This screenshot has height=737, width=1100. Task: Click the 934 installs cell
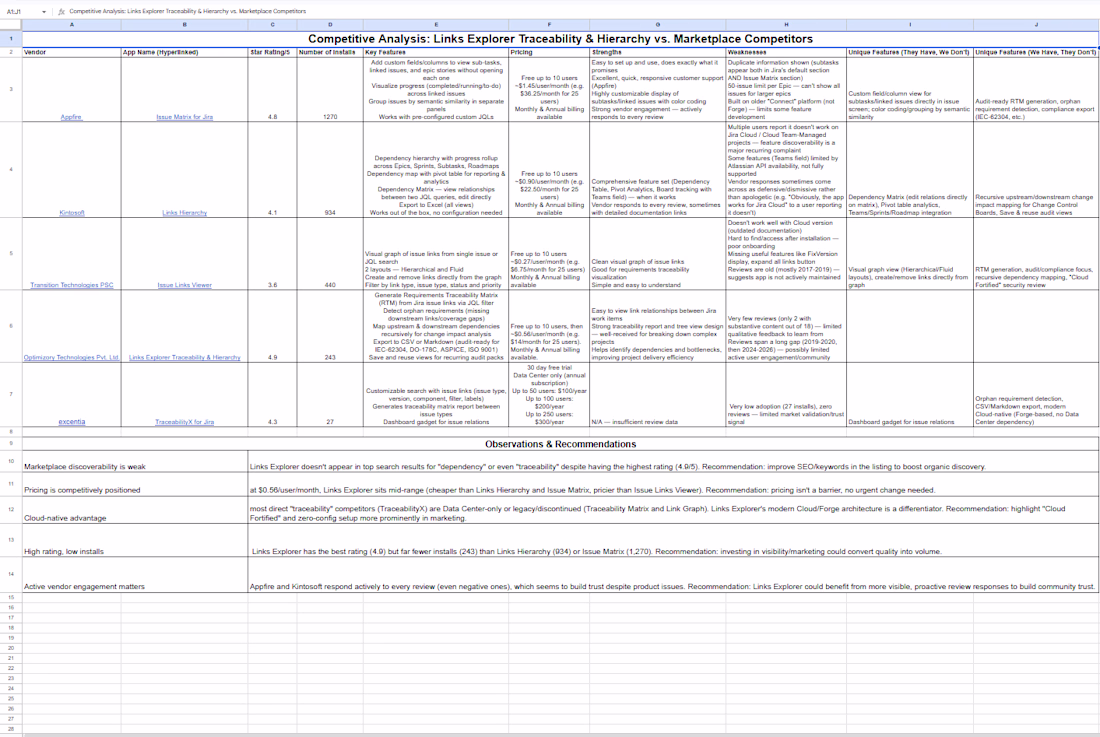pos(330,170)
